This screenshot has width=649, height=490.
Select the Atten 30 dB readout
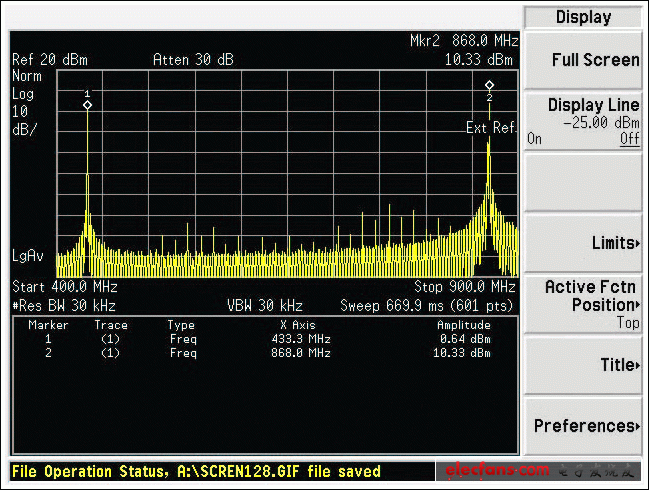193,60
